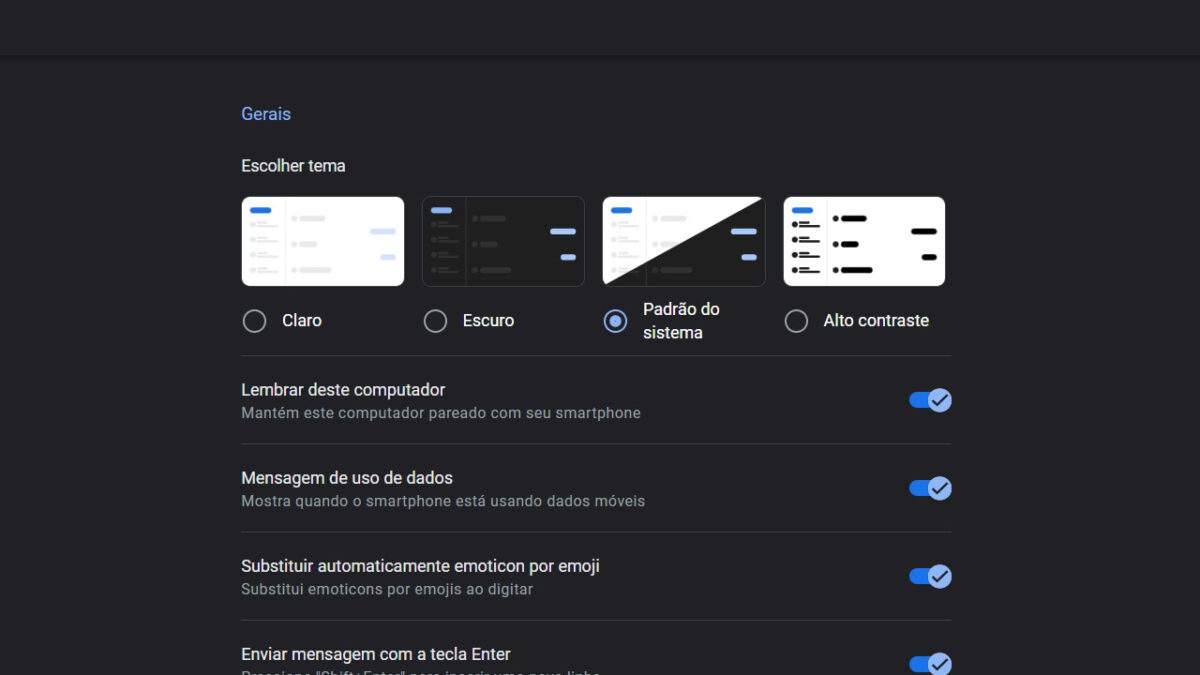Click the Escolher tema heading

(x=293, y=165)
